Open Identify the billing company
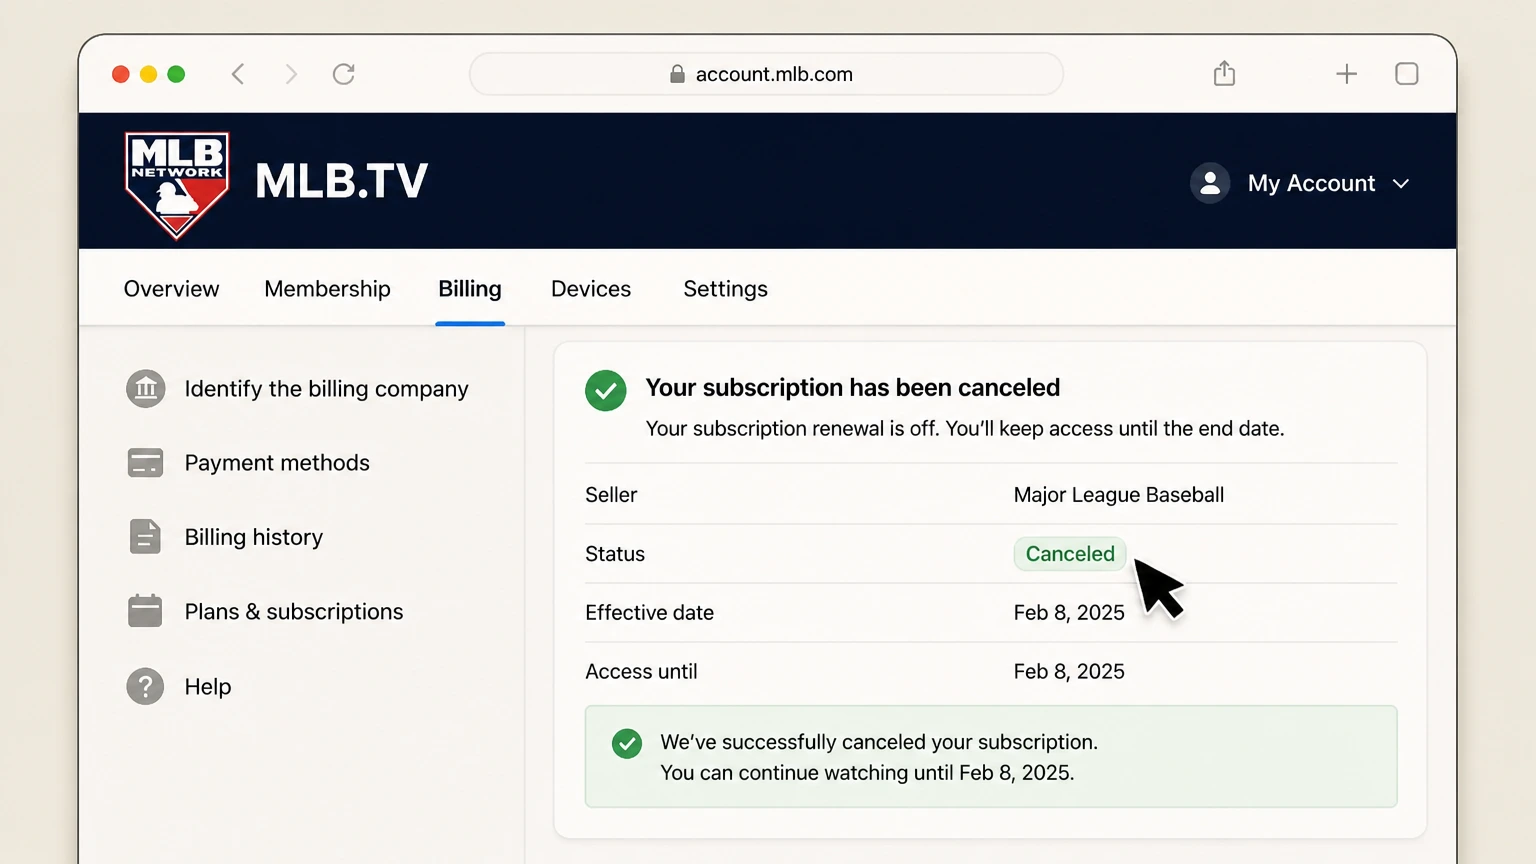This screenshot has height=864, width=1536. tap(326, 389)
